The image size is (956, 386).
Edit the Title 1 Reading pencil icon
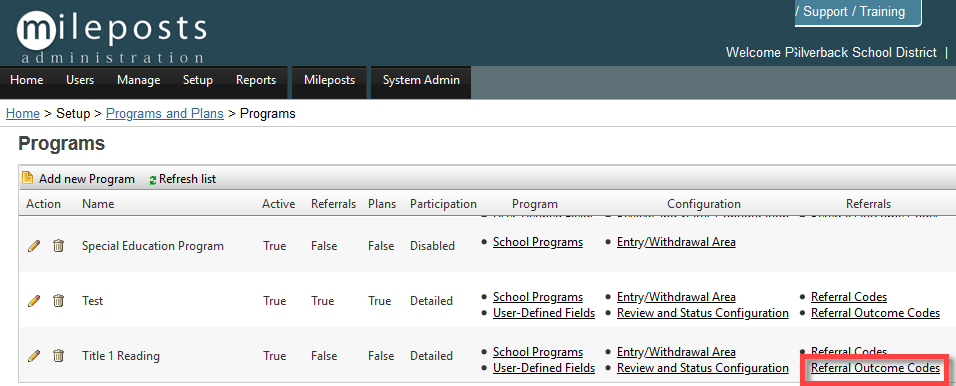point(34,356)
